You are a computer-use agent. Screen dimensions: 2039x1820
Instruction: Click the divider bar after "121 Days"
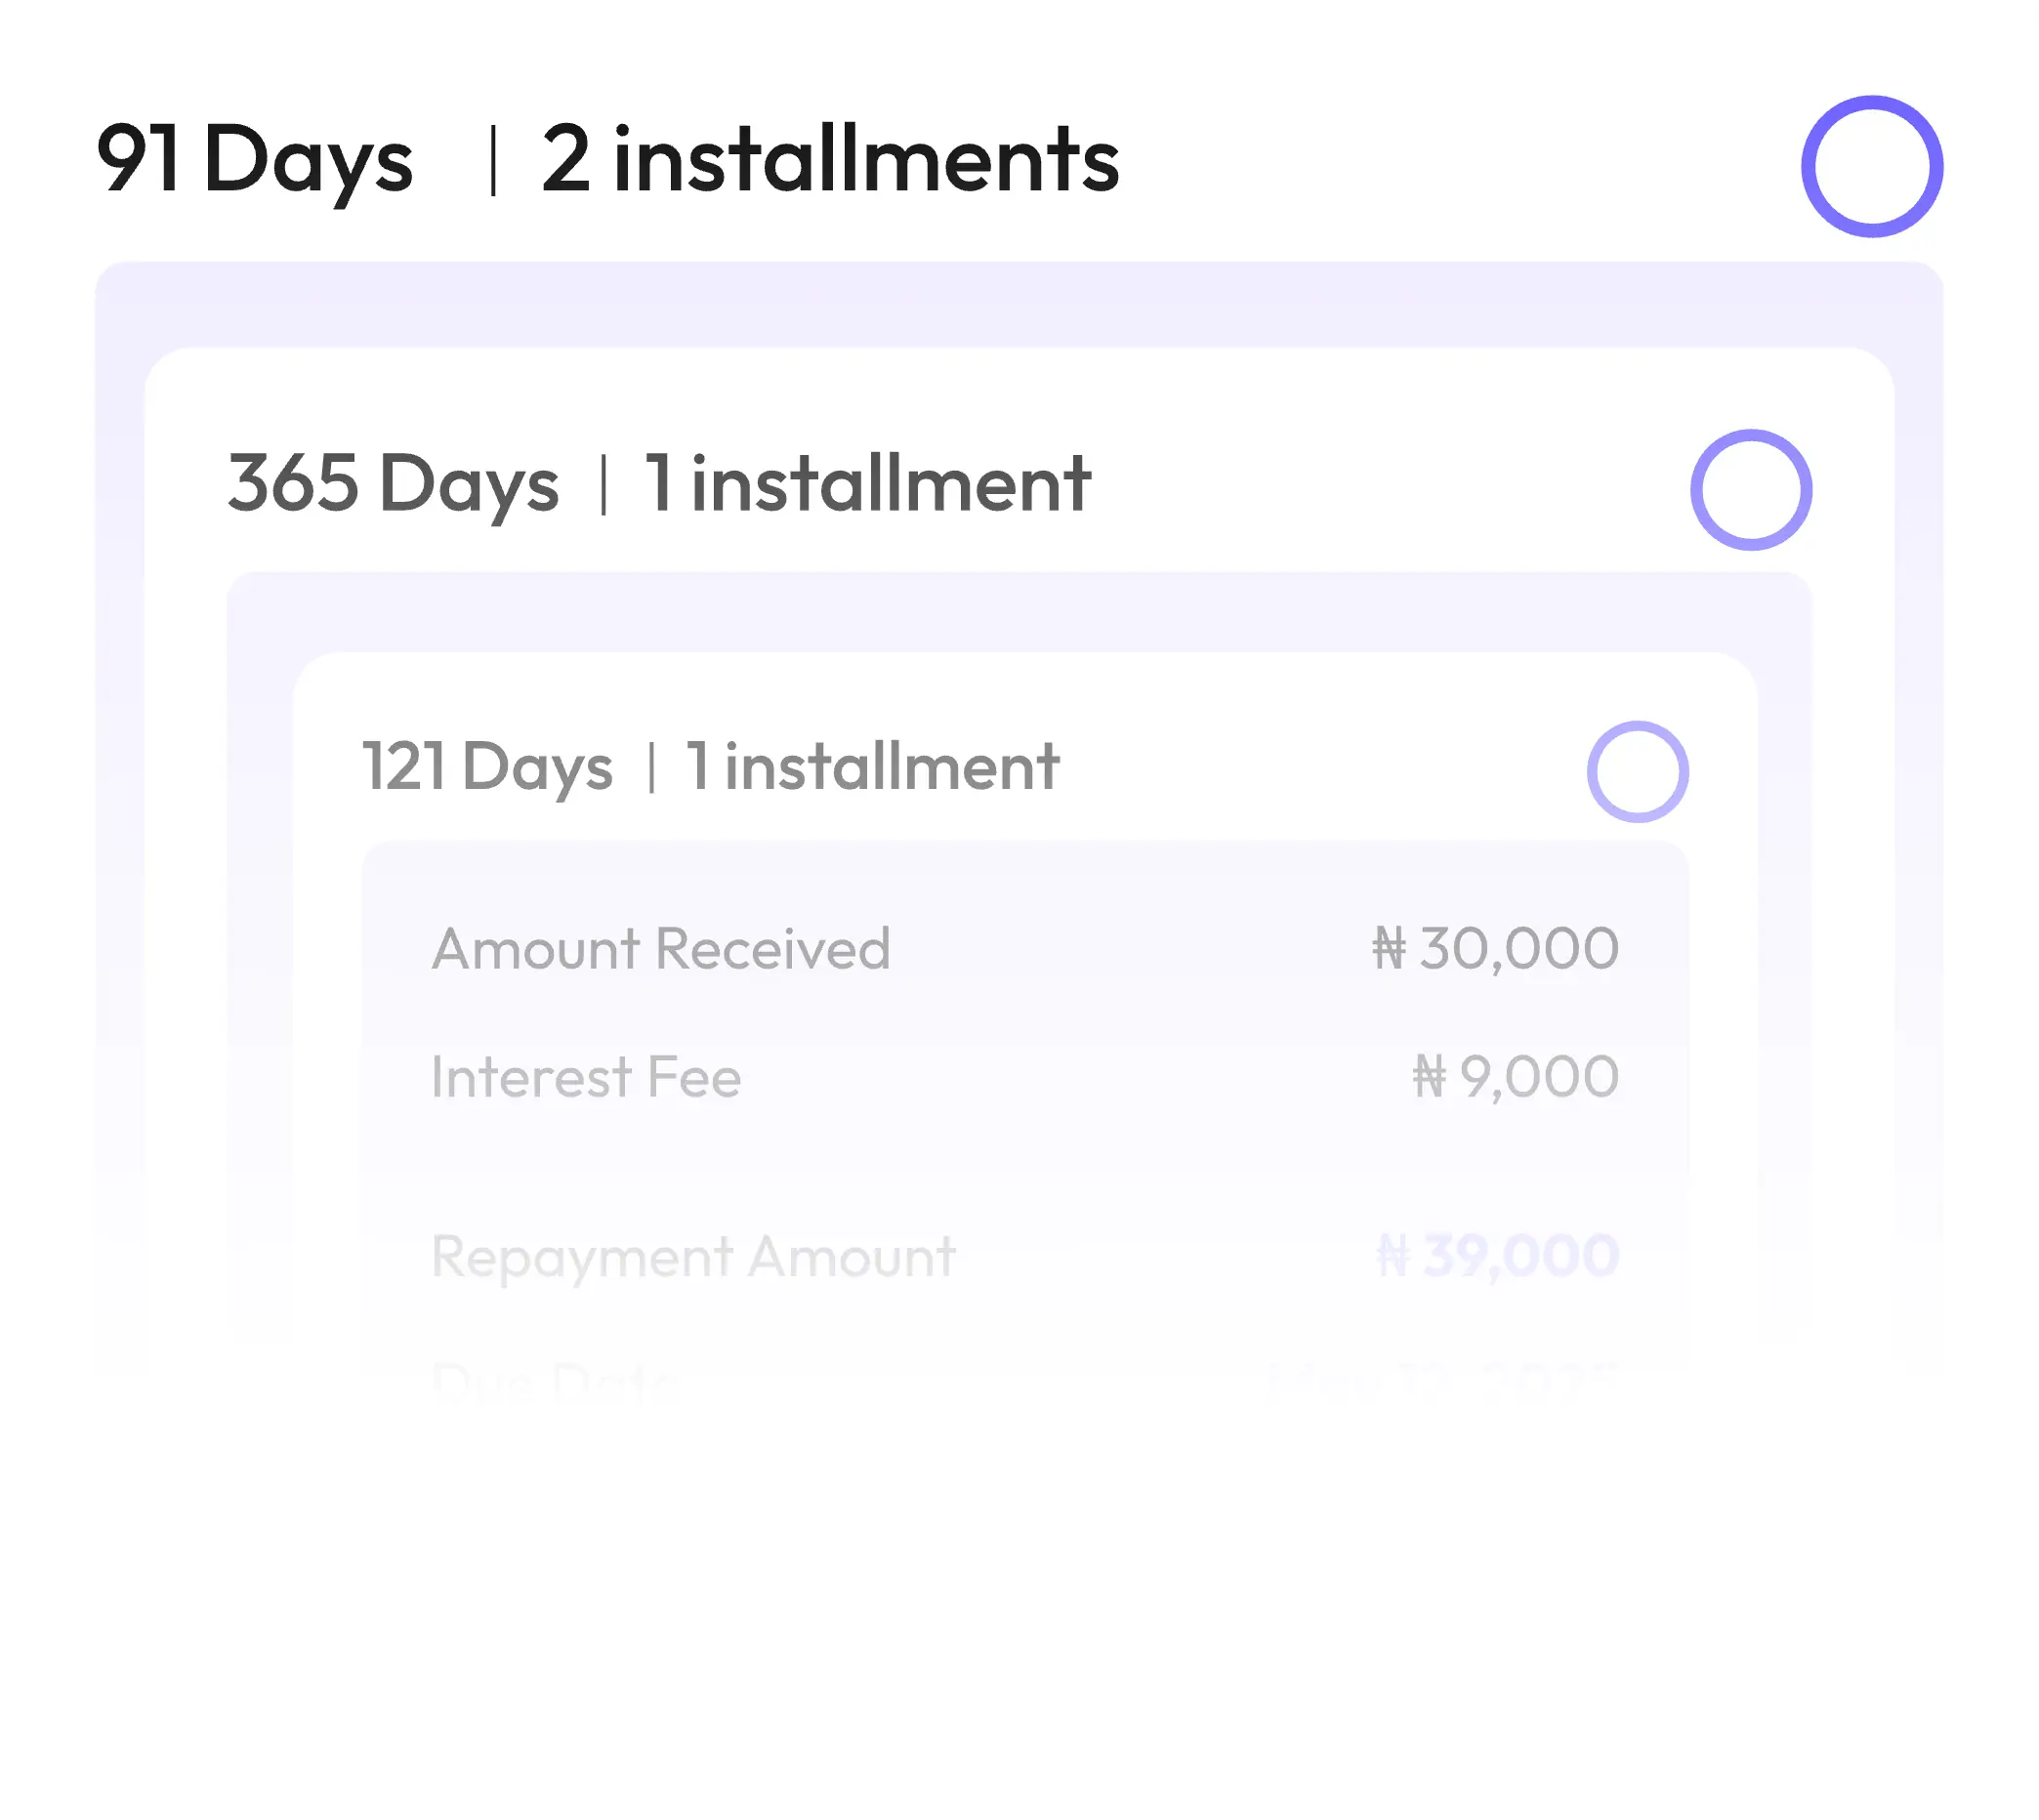click(x=652, y=767)
